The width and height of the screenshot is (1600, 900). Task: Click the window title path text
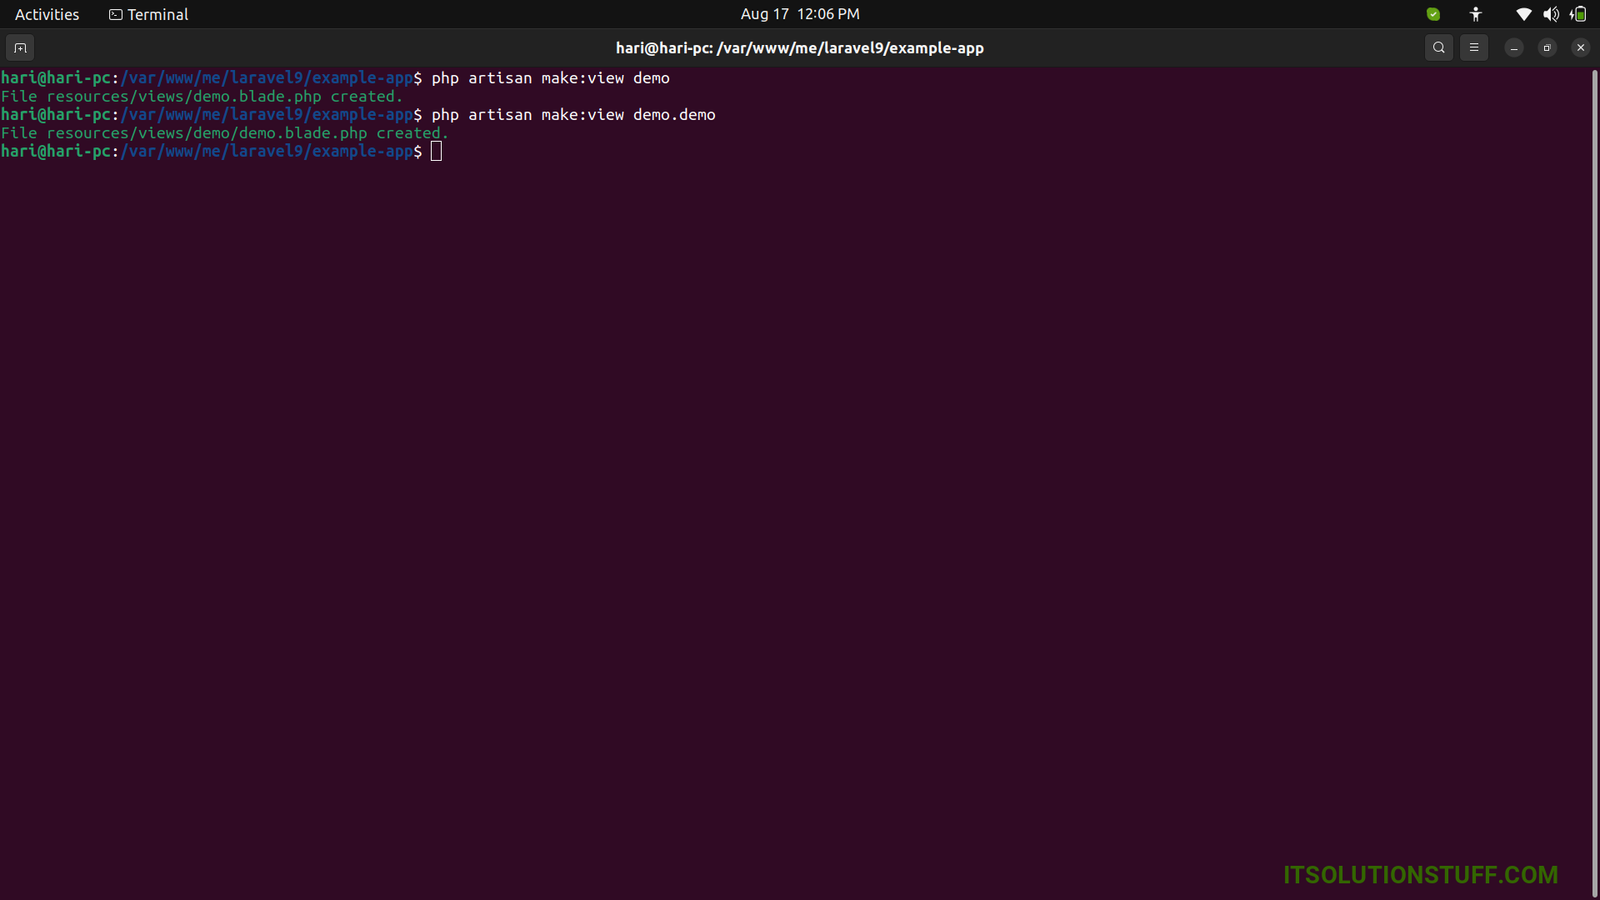(800, 48)
